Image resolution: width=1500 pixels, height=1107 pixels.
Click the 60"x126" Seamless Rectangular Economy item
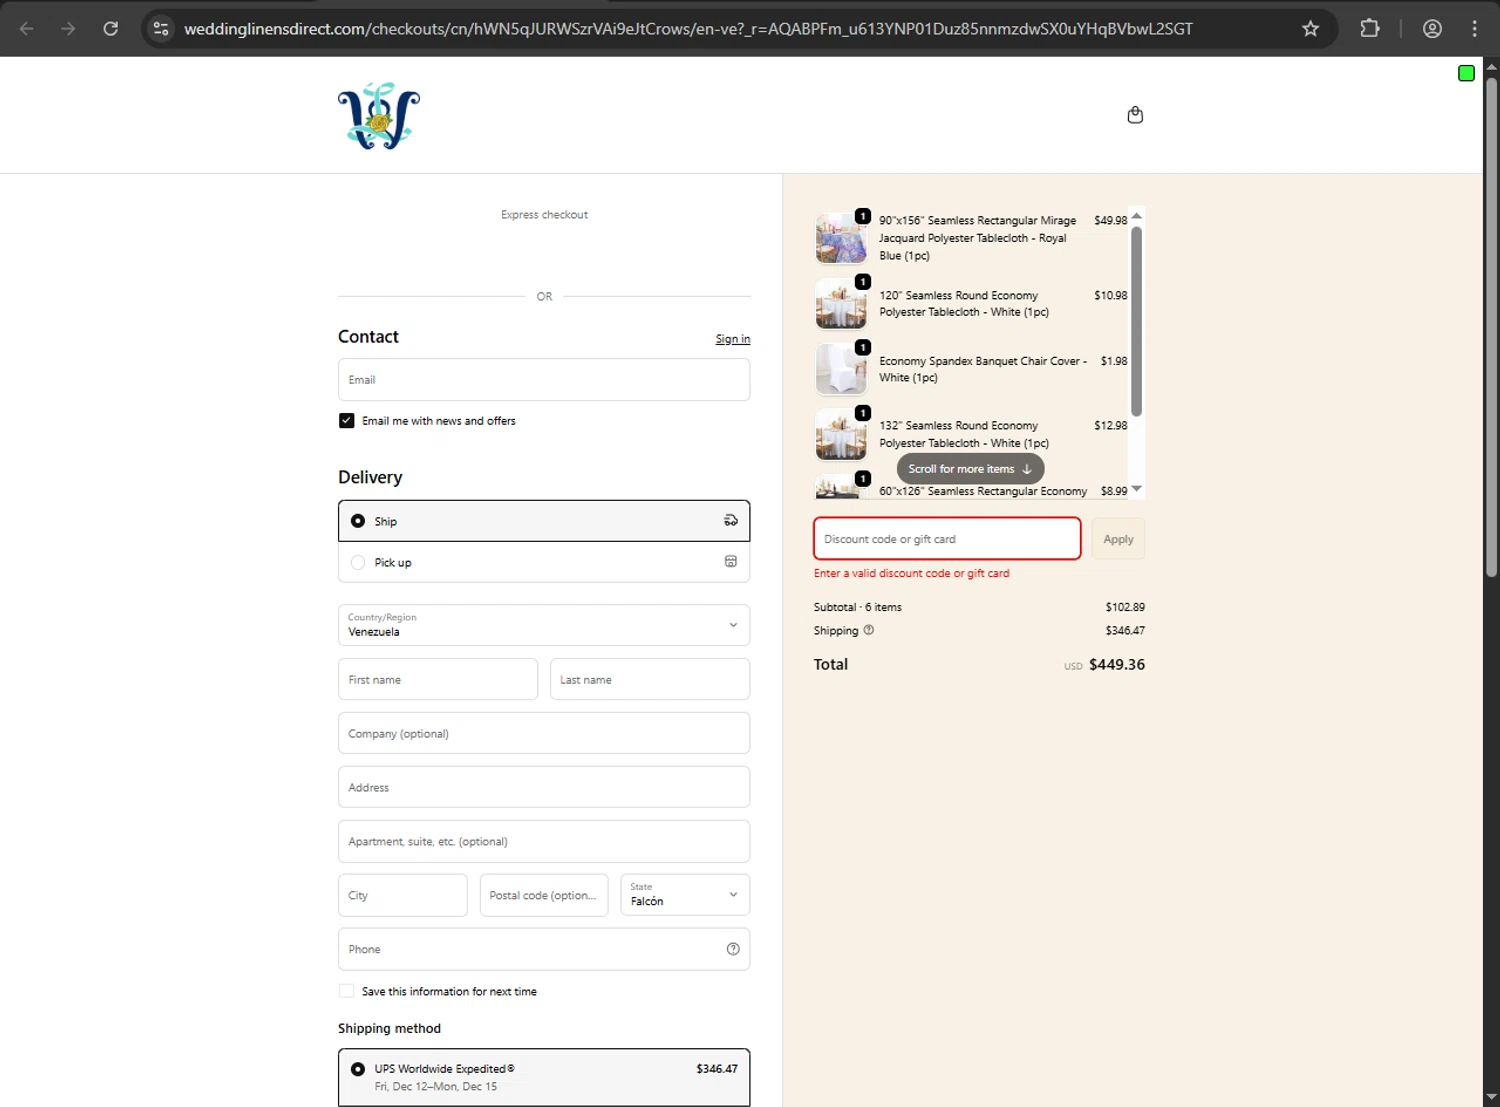click(983, 491)
